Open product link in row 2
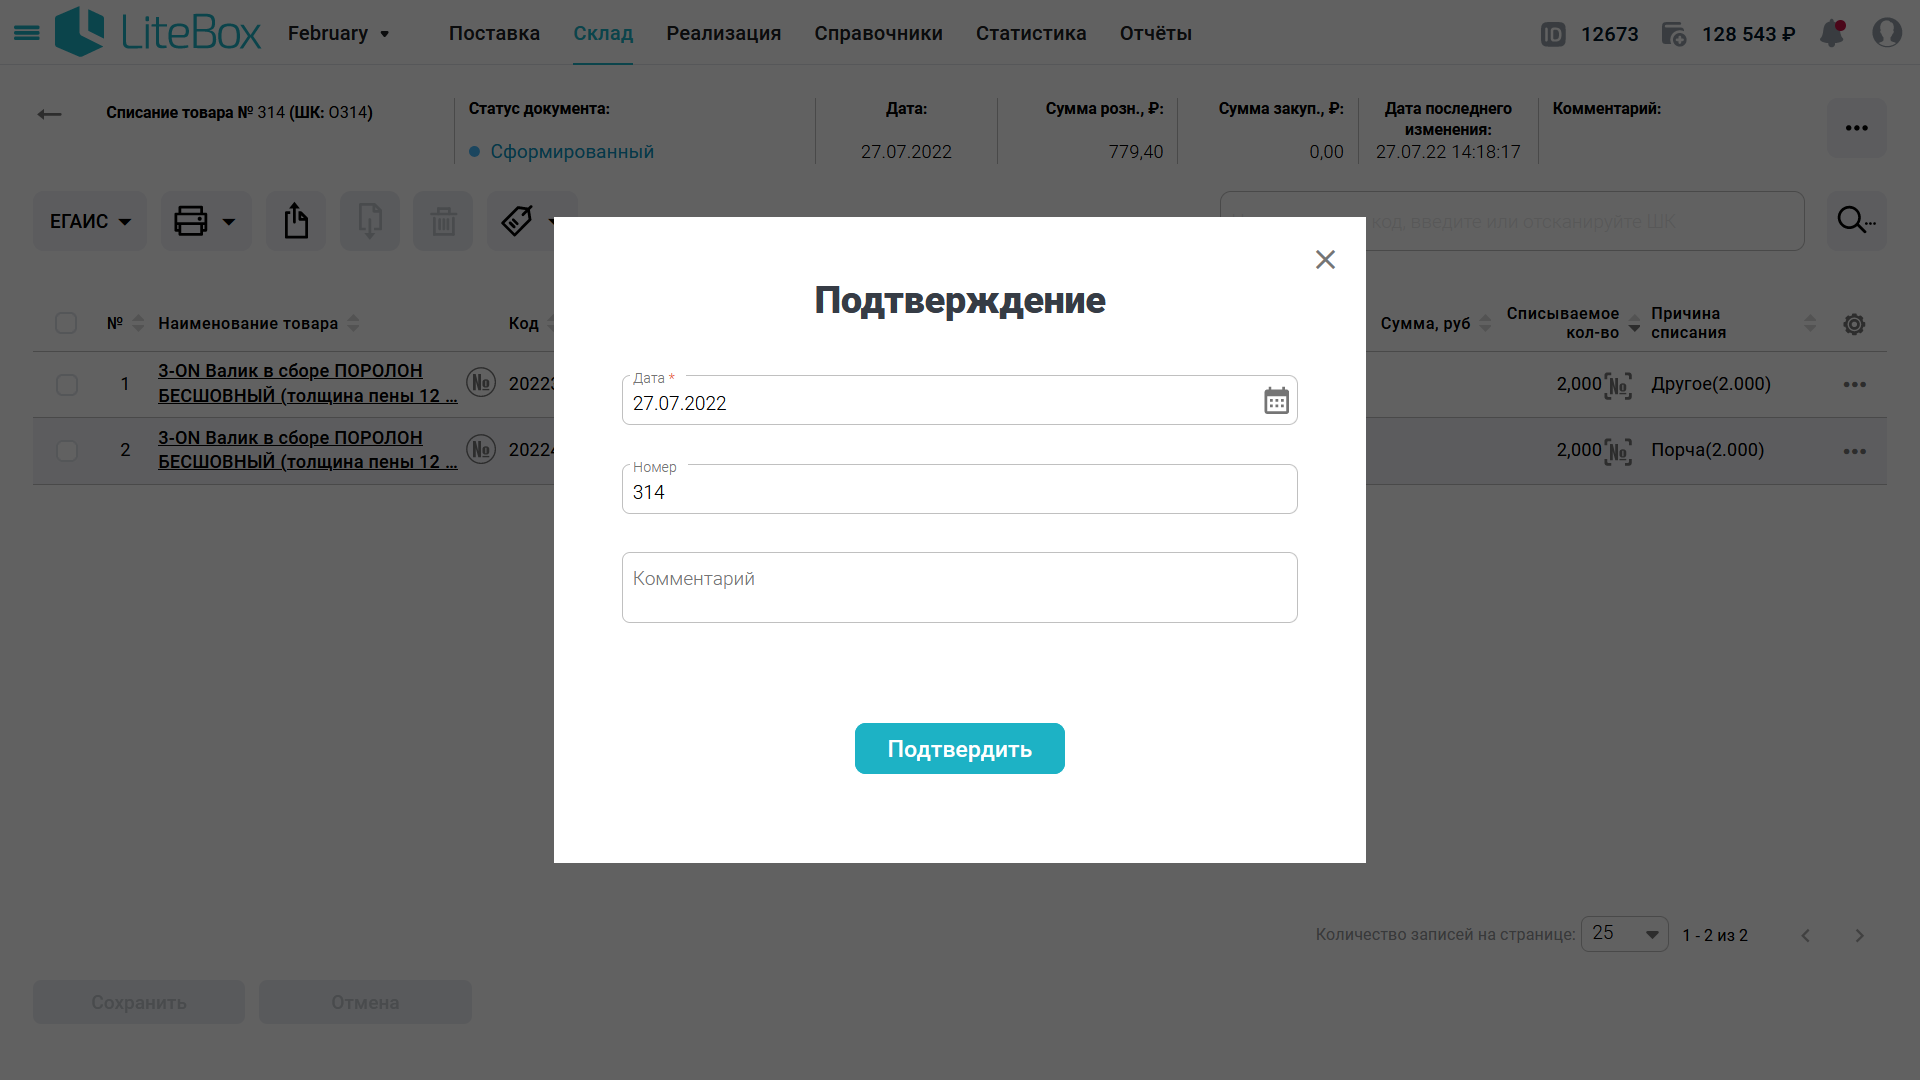 [307, 450]
